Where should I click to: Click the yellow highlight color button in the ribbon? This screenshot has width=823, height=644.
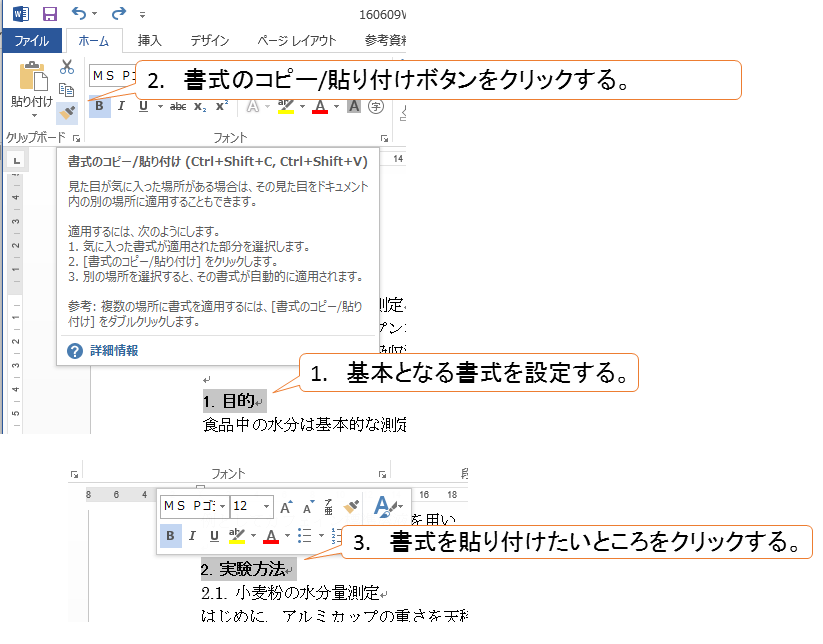pos(285,106)
